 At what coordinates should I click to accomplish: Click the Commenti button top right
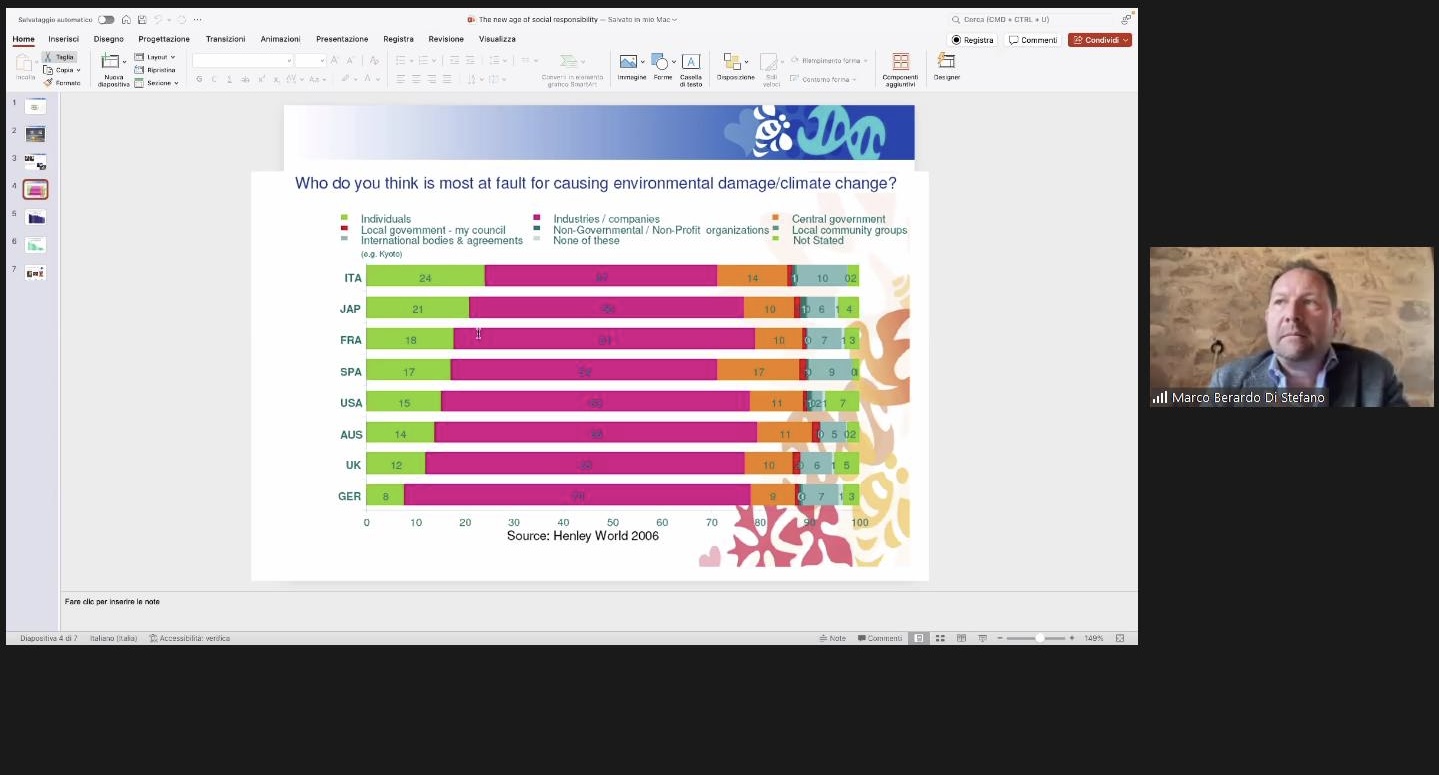point(1033,40)
